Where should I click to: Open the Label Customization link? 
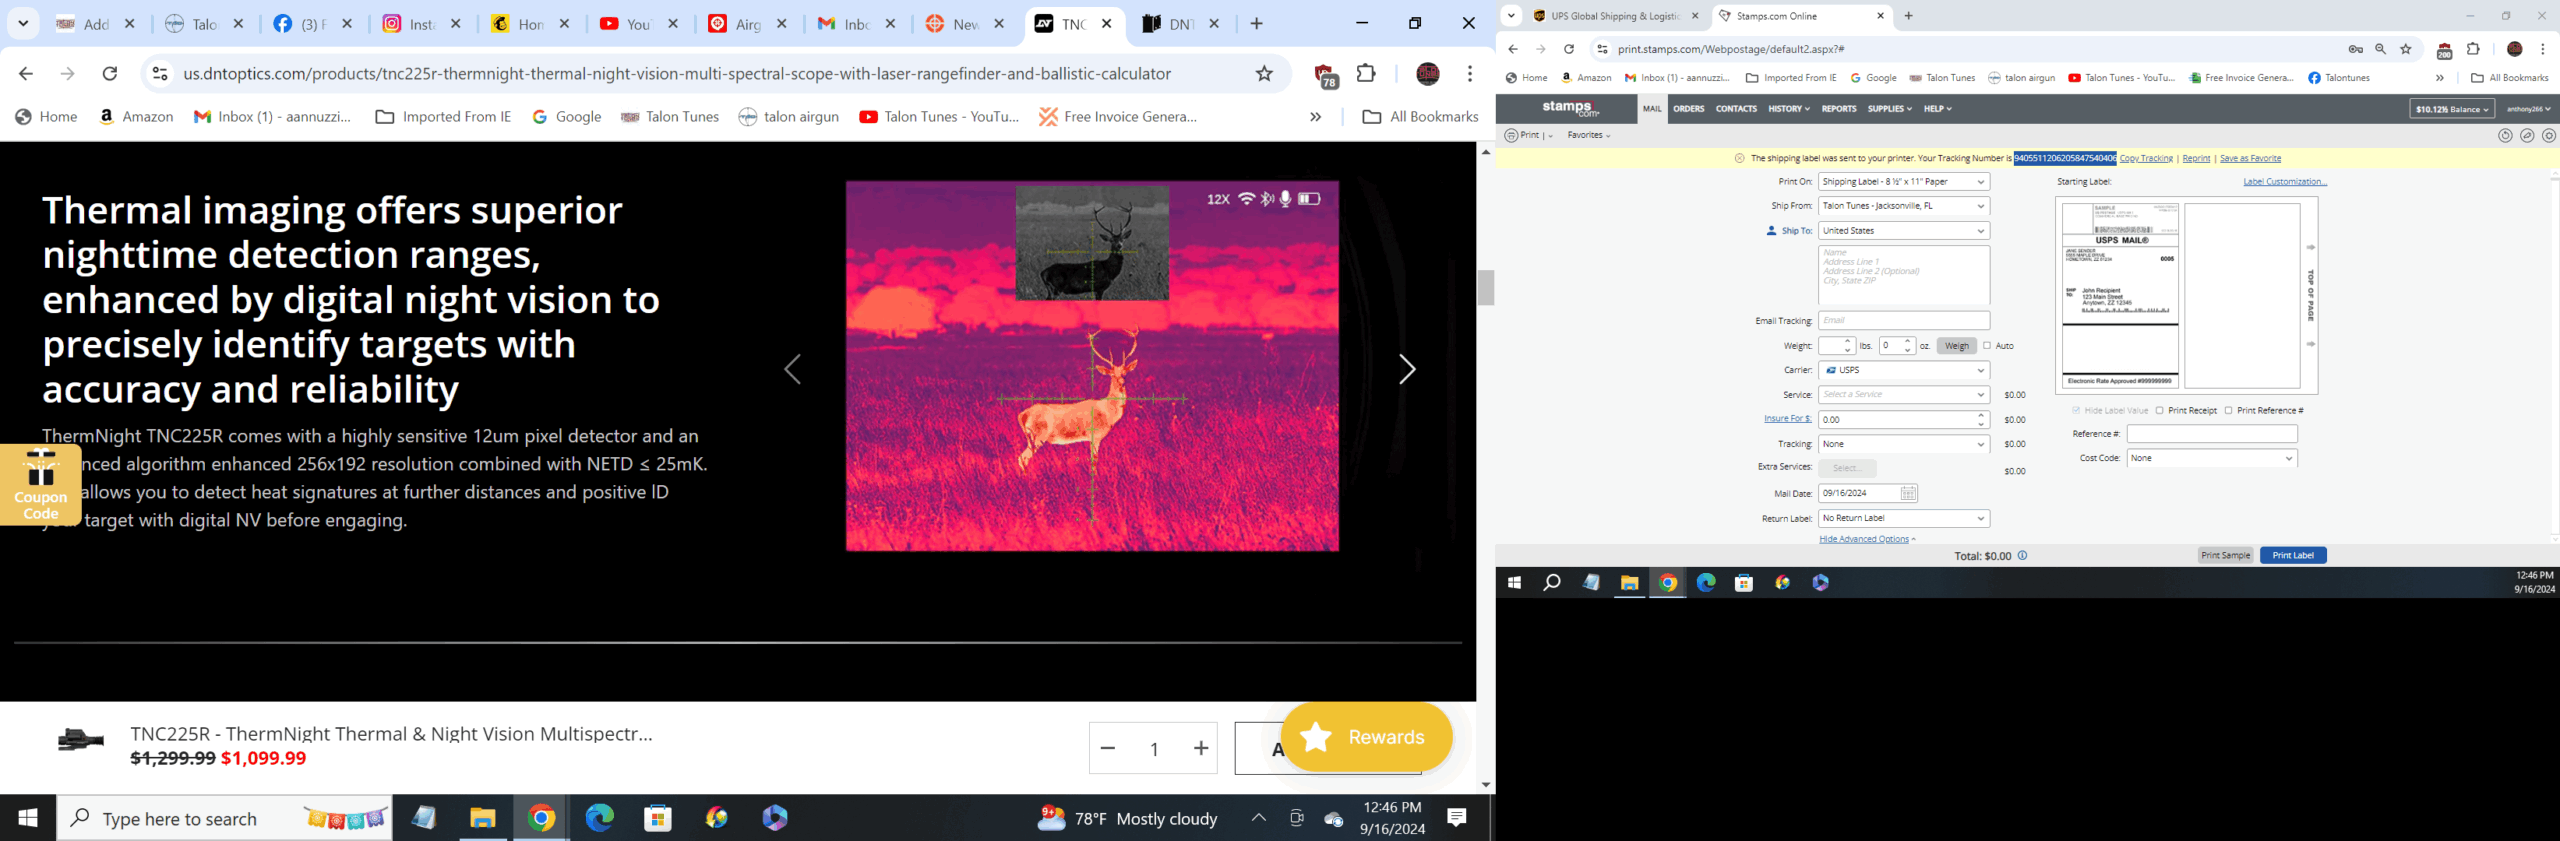2285,182
